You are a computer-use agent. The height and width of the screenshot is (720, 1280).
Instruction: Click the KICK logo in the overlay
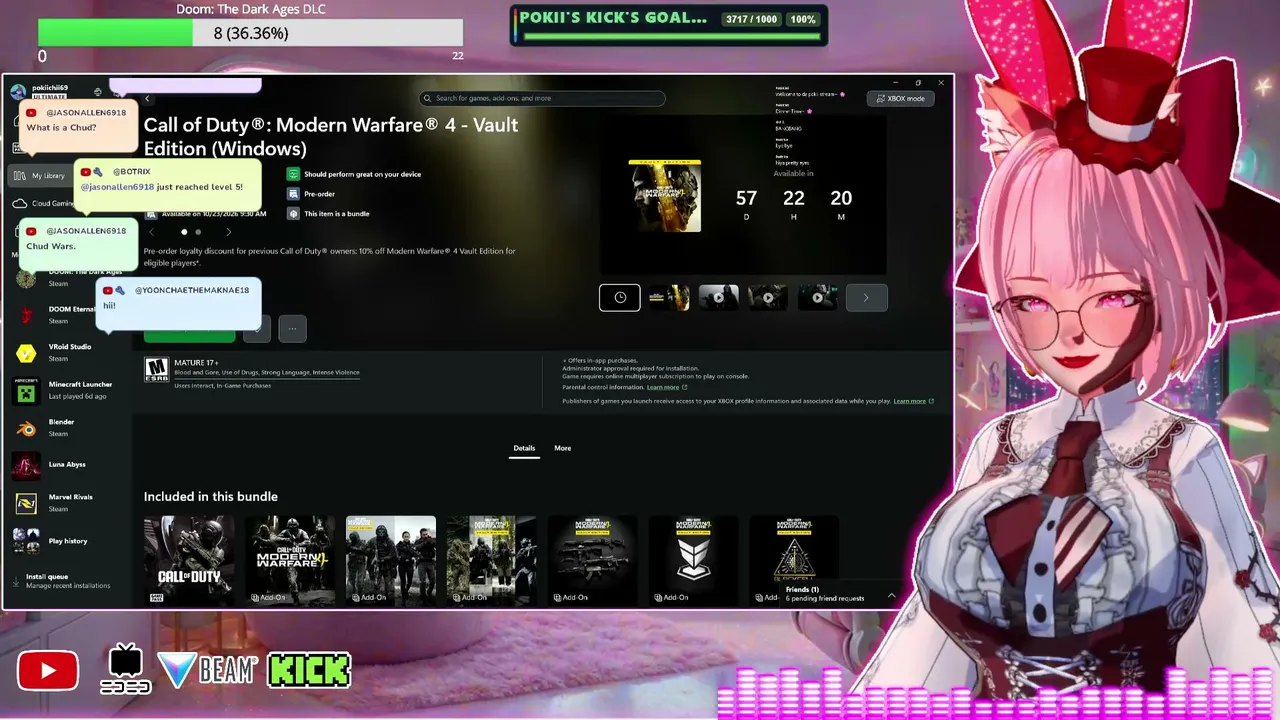click(309, 670)
